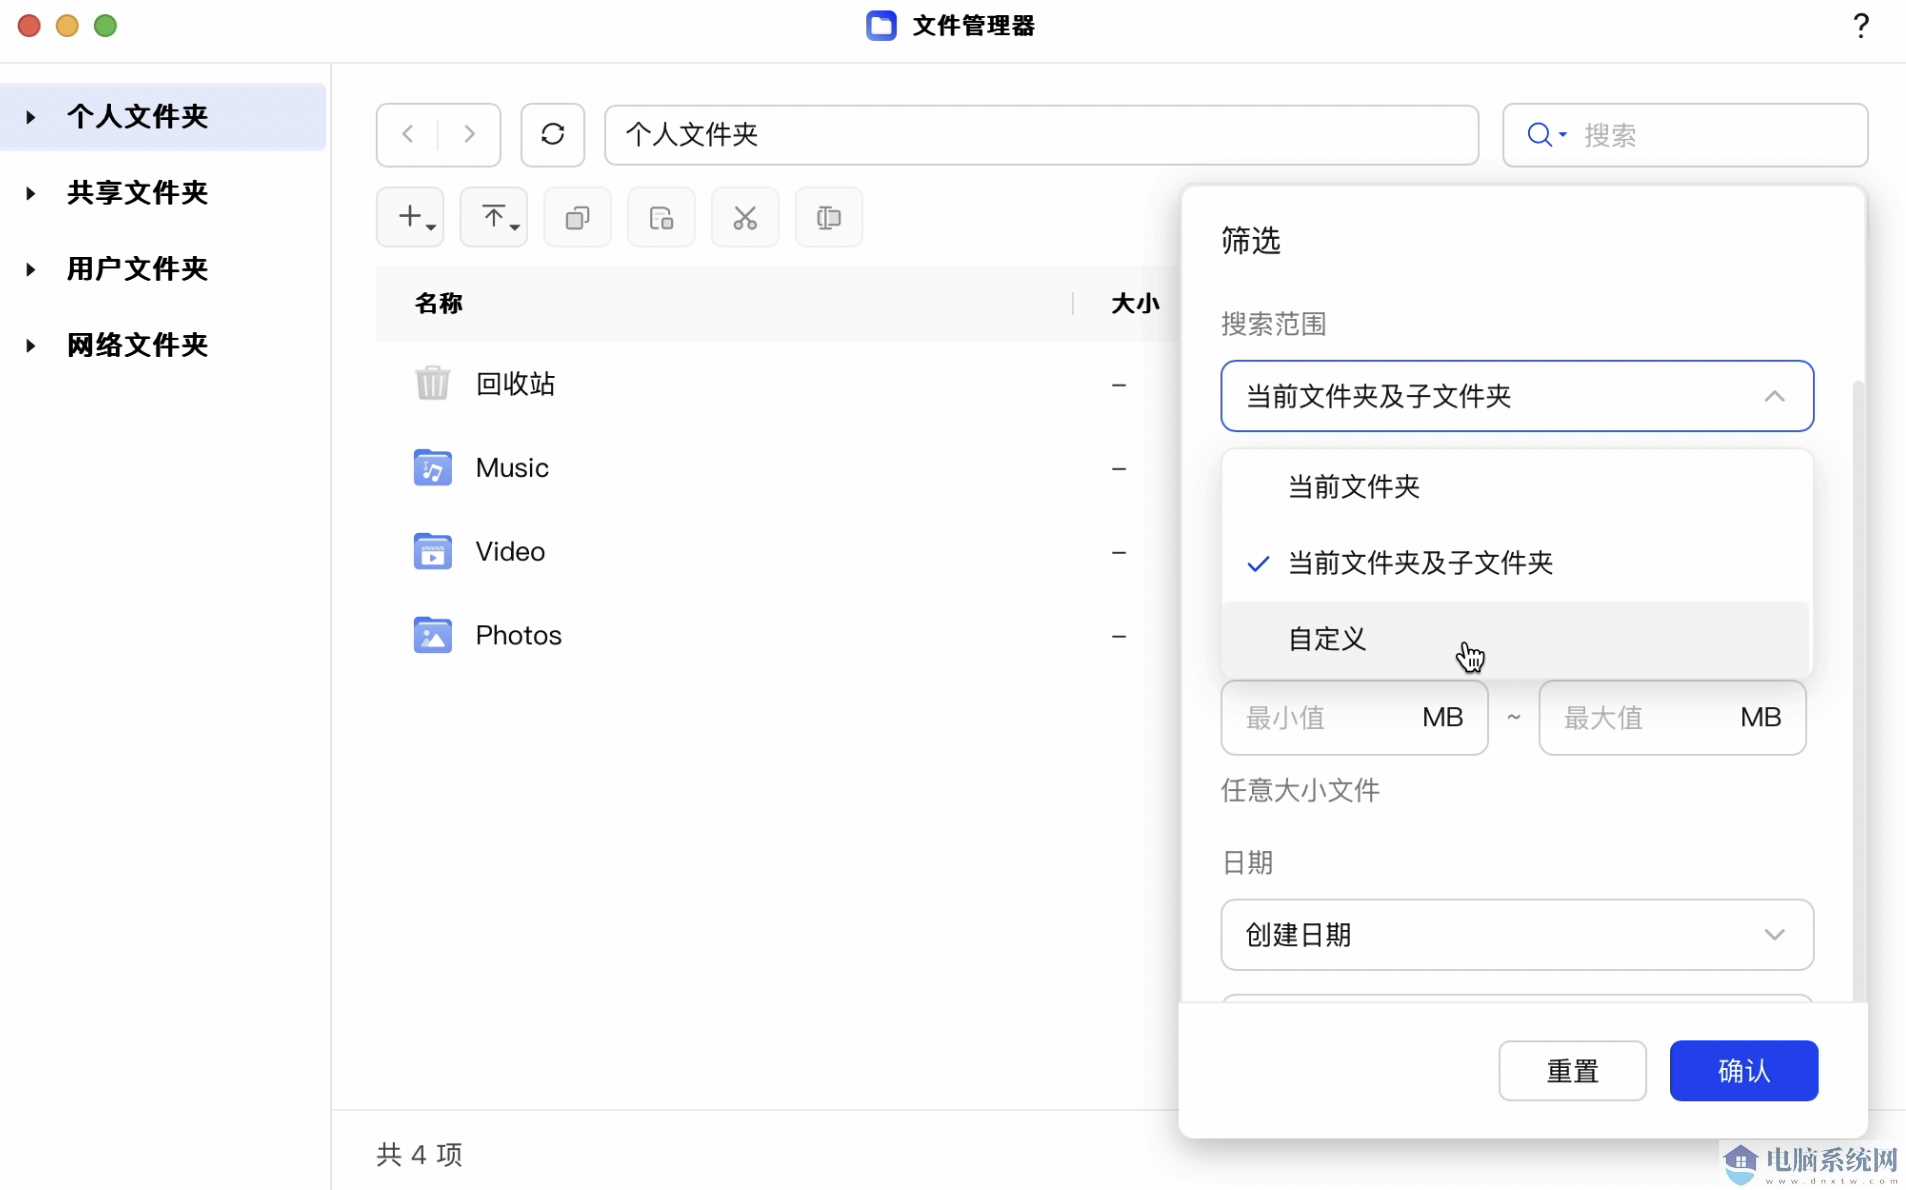Sort by the 大小 column header
The image size is (1906, 1190).
click(x=1135, y=304)
